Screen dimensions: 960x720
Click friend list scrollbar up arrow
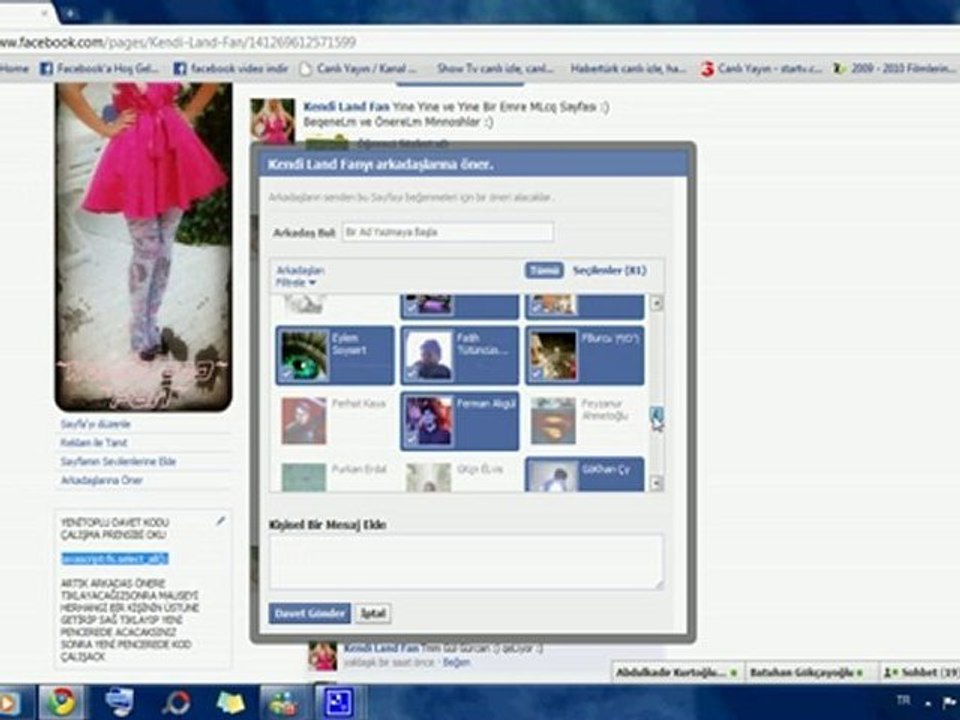(656, 302)
